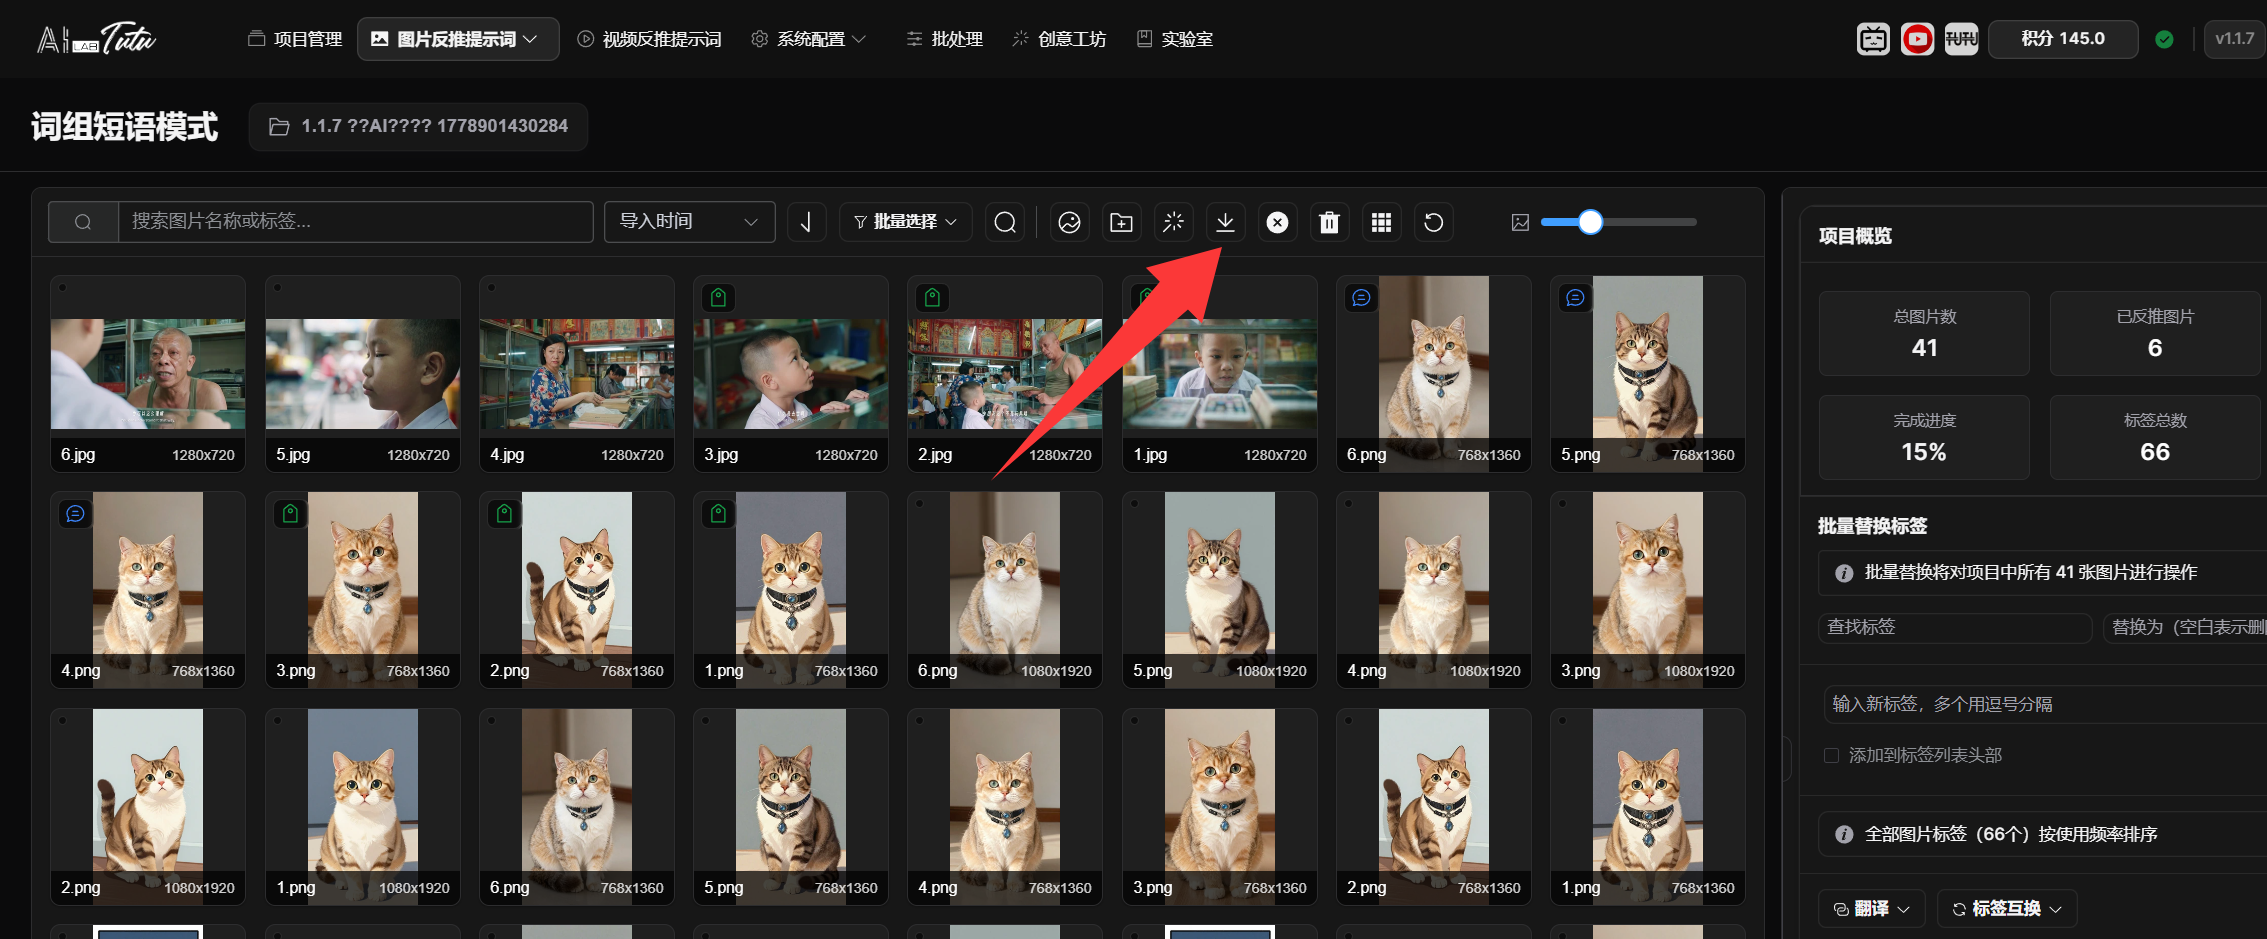The width and height of the screenshot is (2267, 939).
Task: Open the 翻译 dropdown
Action: 1871,909
